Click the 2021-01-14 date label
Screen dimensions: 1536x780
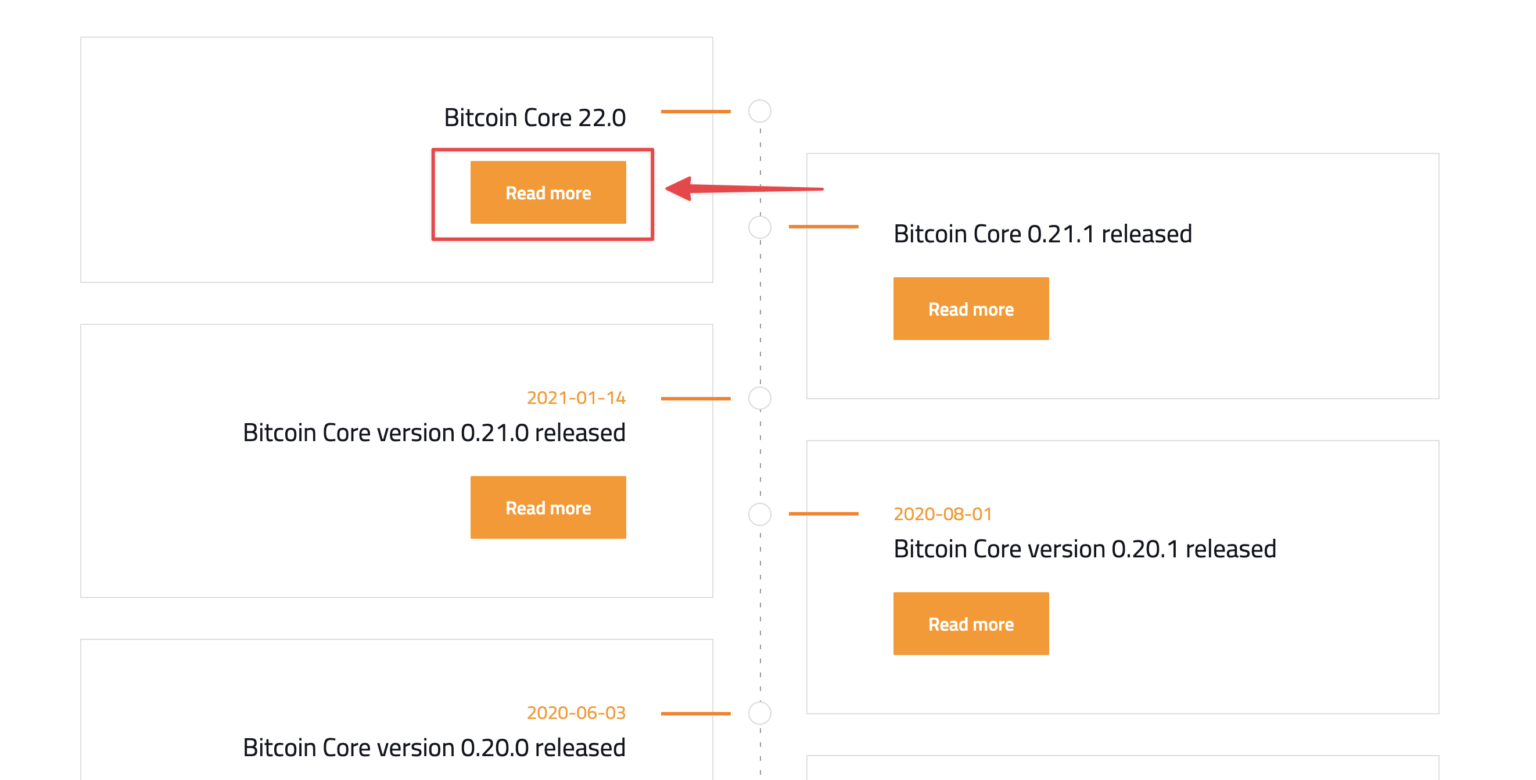click(577, 397)
